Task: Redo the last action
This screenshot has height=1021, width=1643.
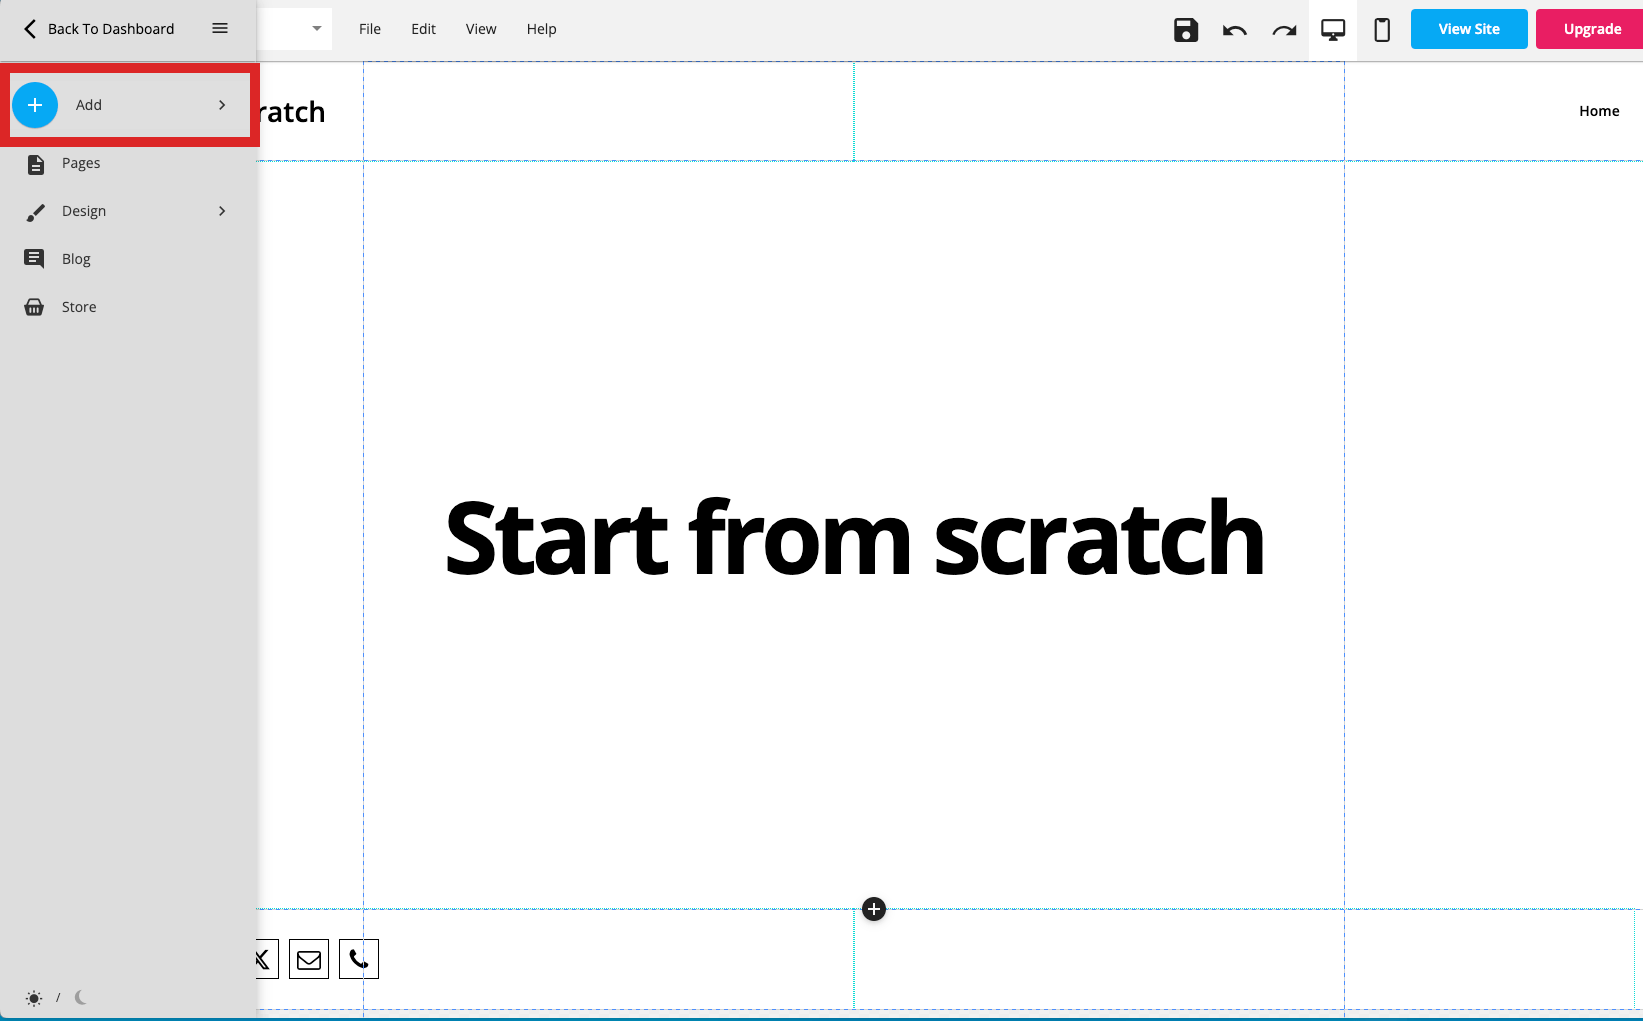Action: pos(1284,30)
